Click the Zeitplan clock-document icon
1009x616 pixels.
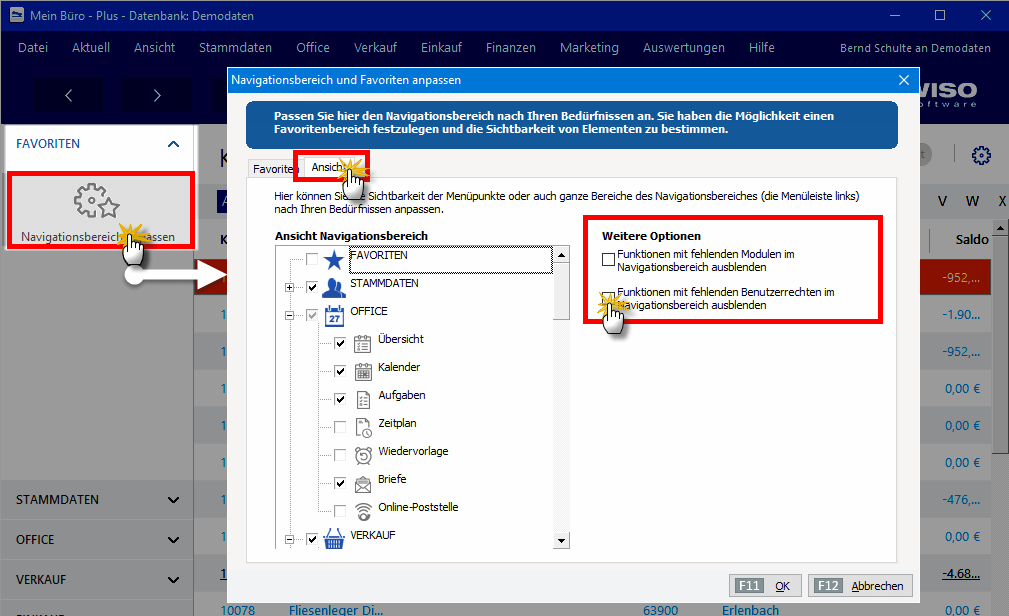pos(363,427)
